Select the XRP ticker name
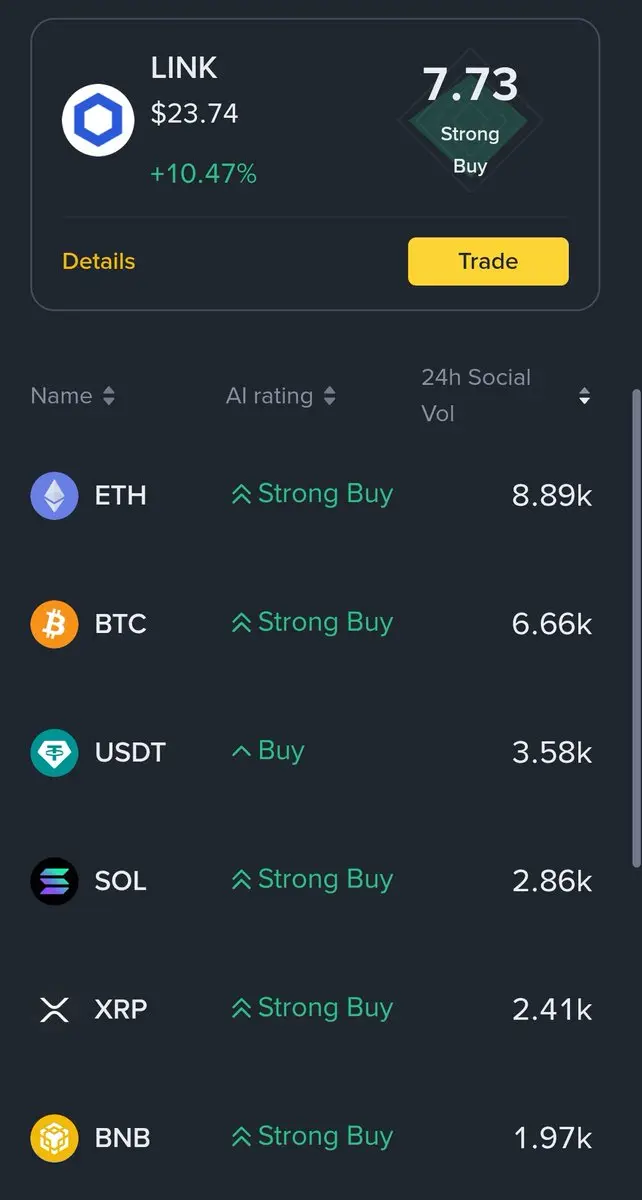The width and height of the screenshot is (642, 1200). pyautogui.click(x=122, y=1009)
